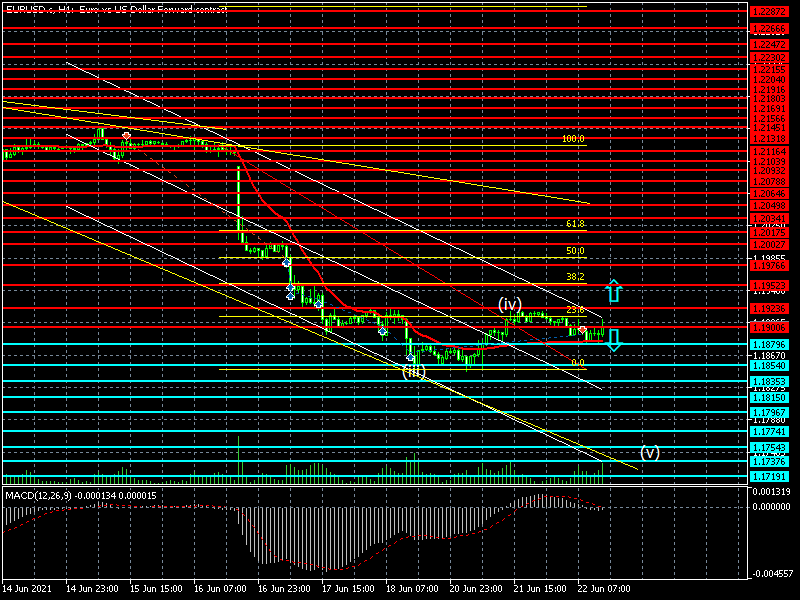
Task: Click the 38.2 Fibonacci level label
Action: pos(576,277)
